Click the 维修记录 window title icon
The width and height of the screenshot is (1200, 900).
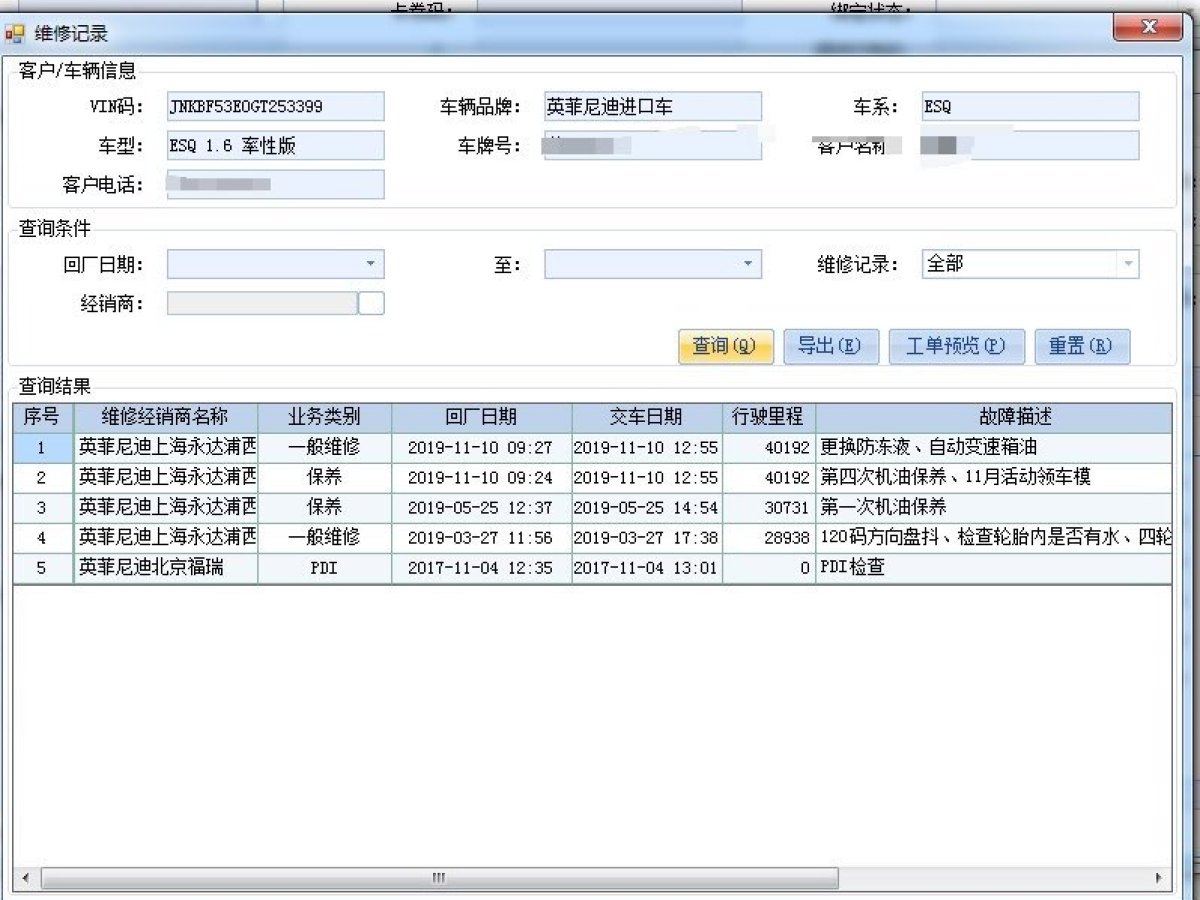click(15, 34)
